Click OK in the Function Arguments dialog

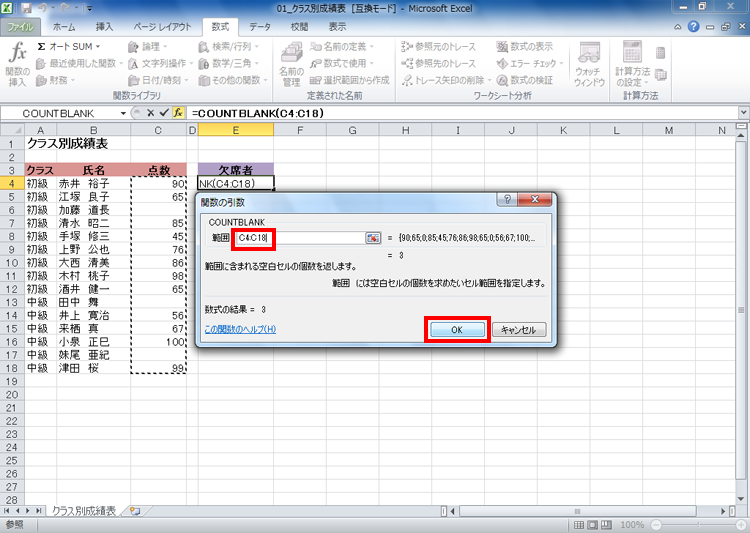[457, 330]
